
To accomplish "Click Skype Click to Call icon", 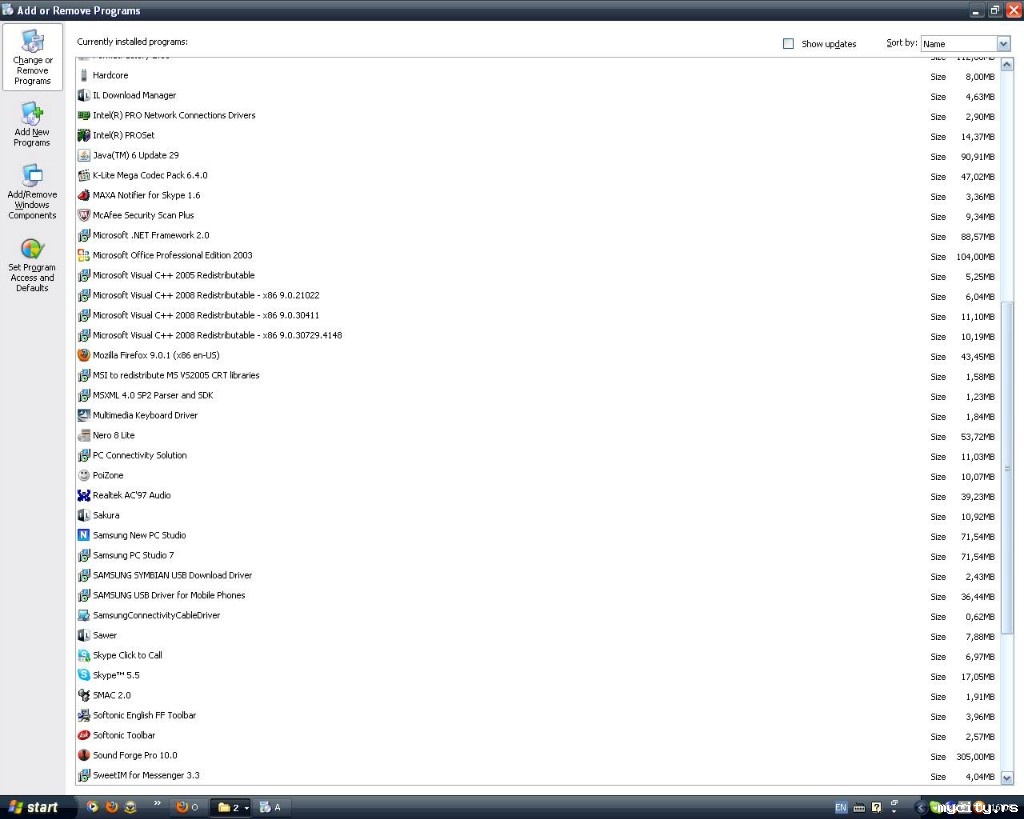I will pos(84,655).
